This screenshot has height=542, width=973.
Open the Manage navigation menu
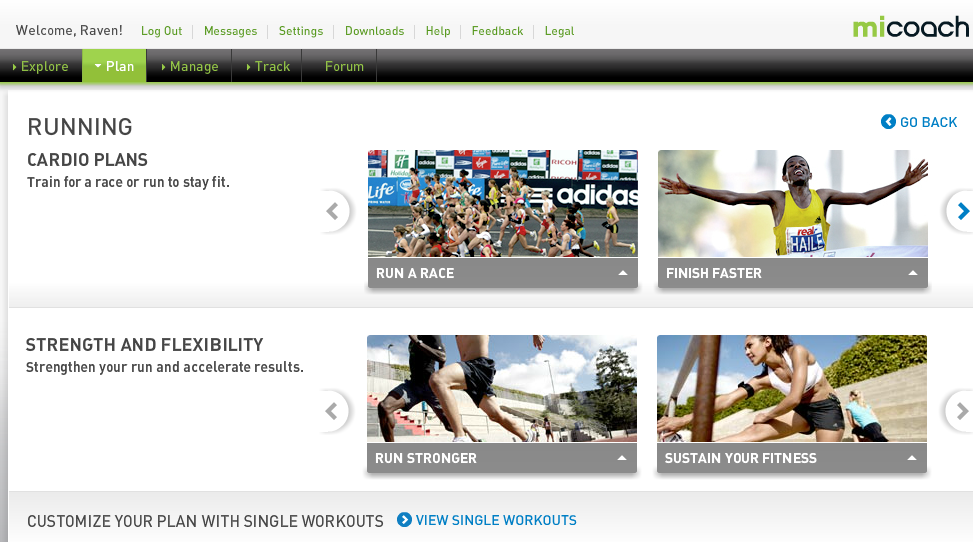tap(189, 66)
